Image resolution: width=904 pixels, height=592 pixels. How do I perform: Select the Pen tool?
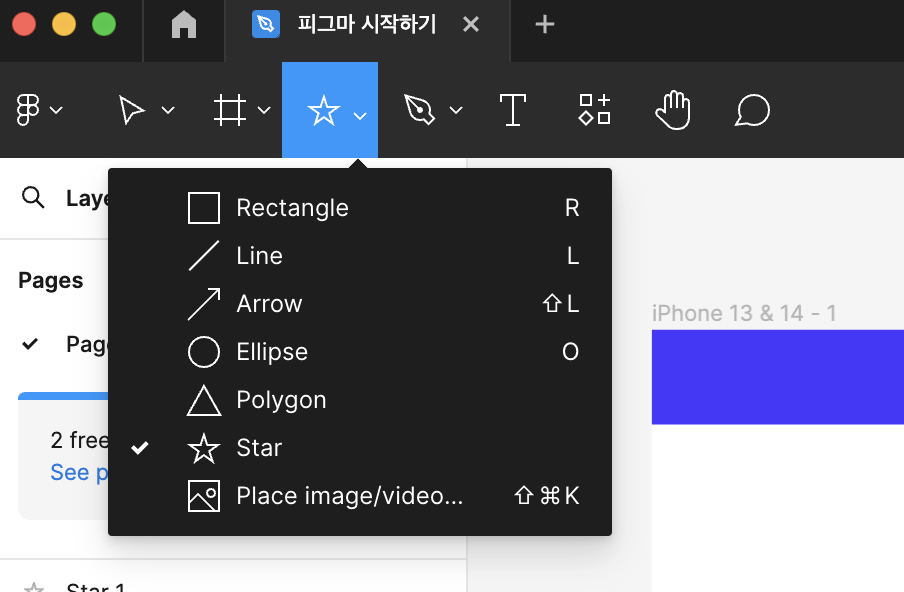click(419, 110)
